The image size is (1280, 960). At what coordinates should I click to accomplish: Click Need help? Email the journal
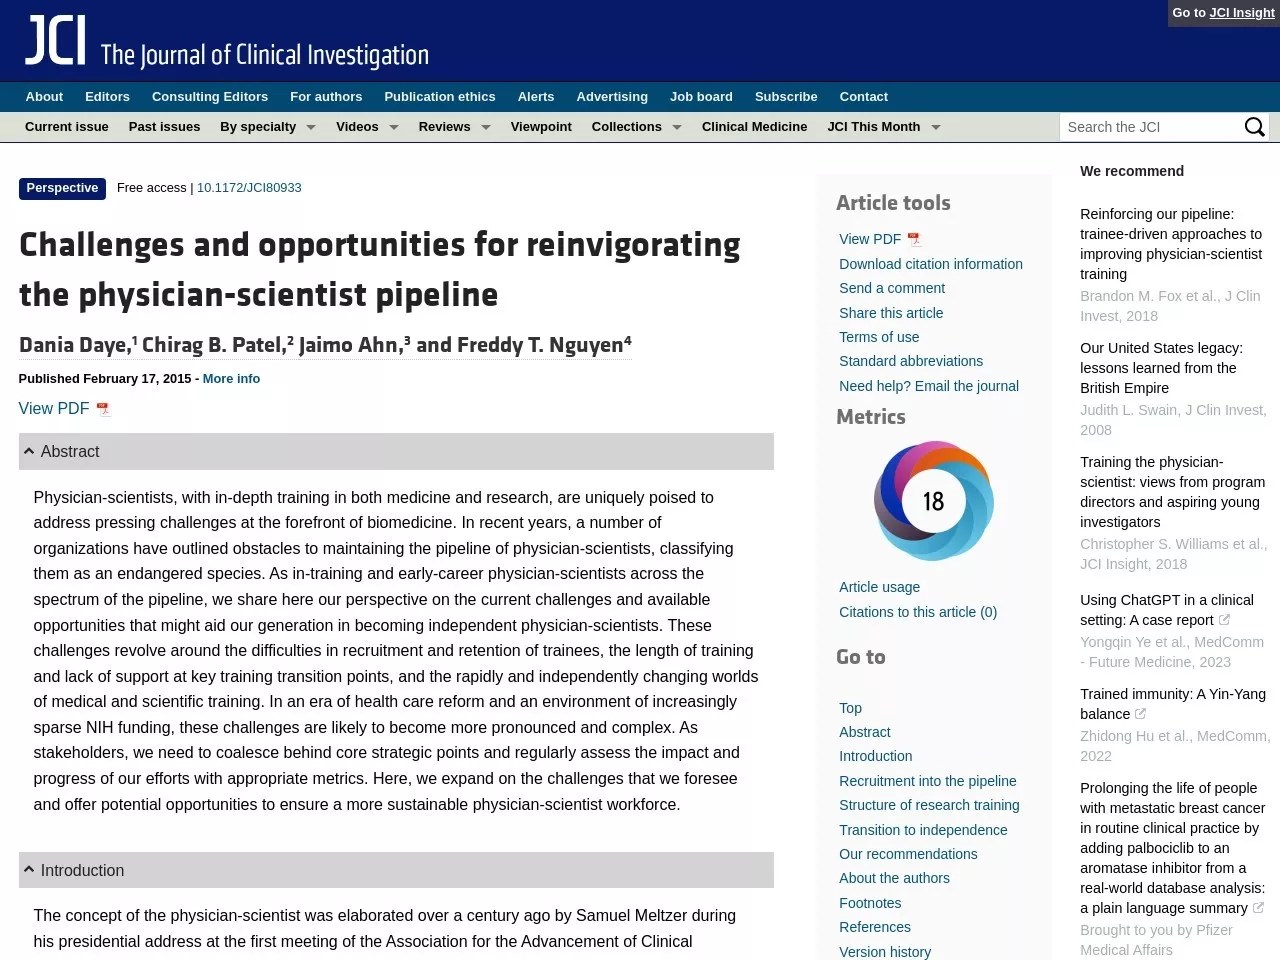click(x=929, y=386)
